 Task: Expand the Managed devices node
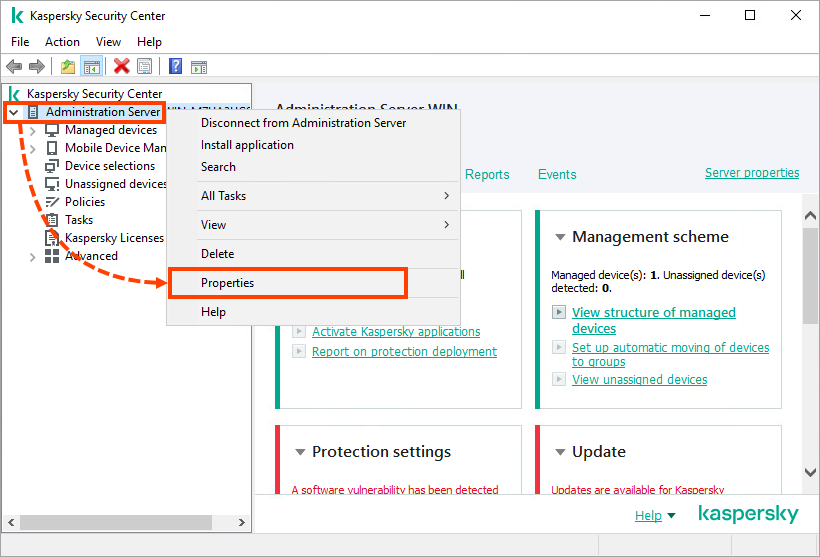click(32, 130)
